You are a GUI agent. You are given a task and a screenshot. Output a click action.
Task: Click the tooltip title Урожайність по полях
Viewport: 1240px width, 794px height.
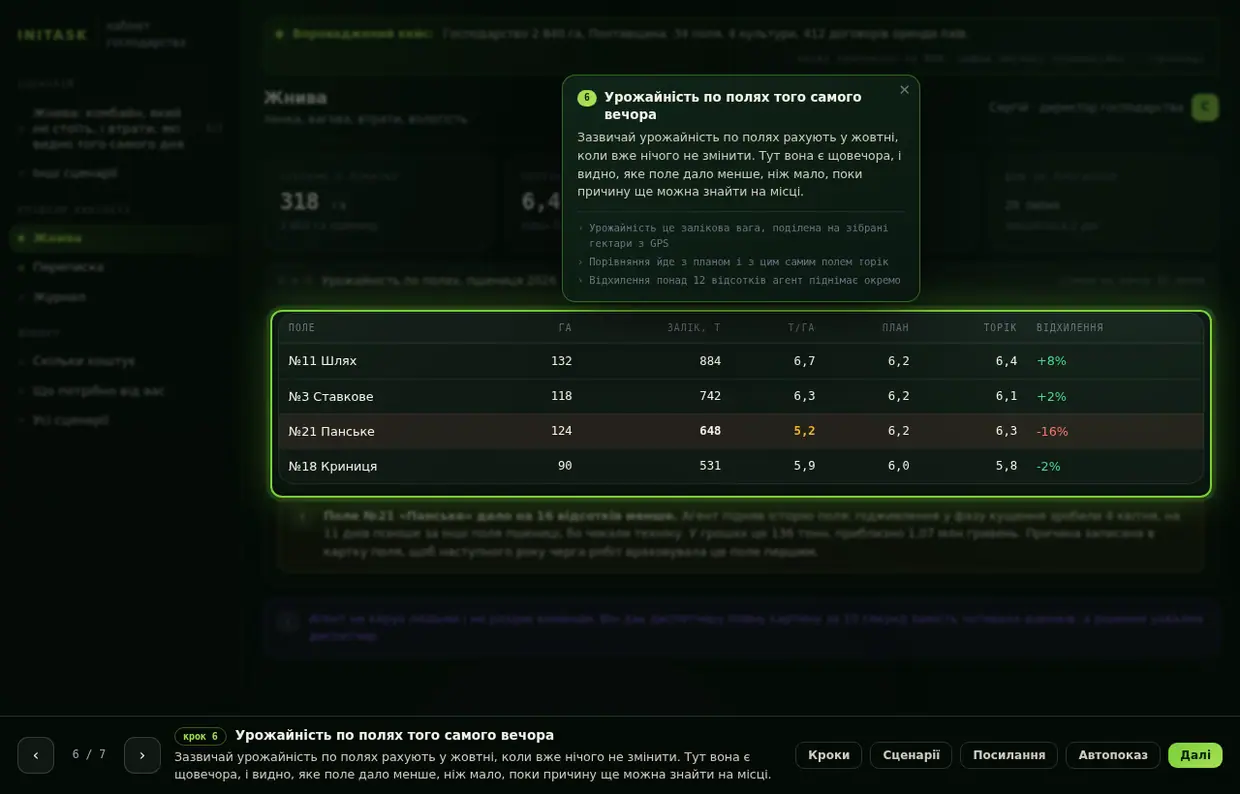click(732, 106)
